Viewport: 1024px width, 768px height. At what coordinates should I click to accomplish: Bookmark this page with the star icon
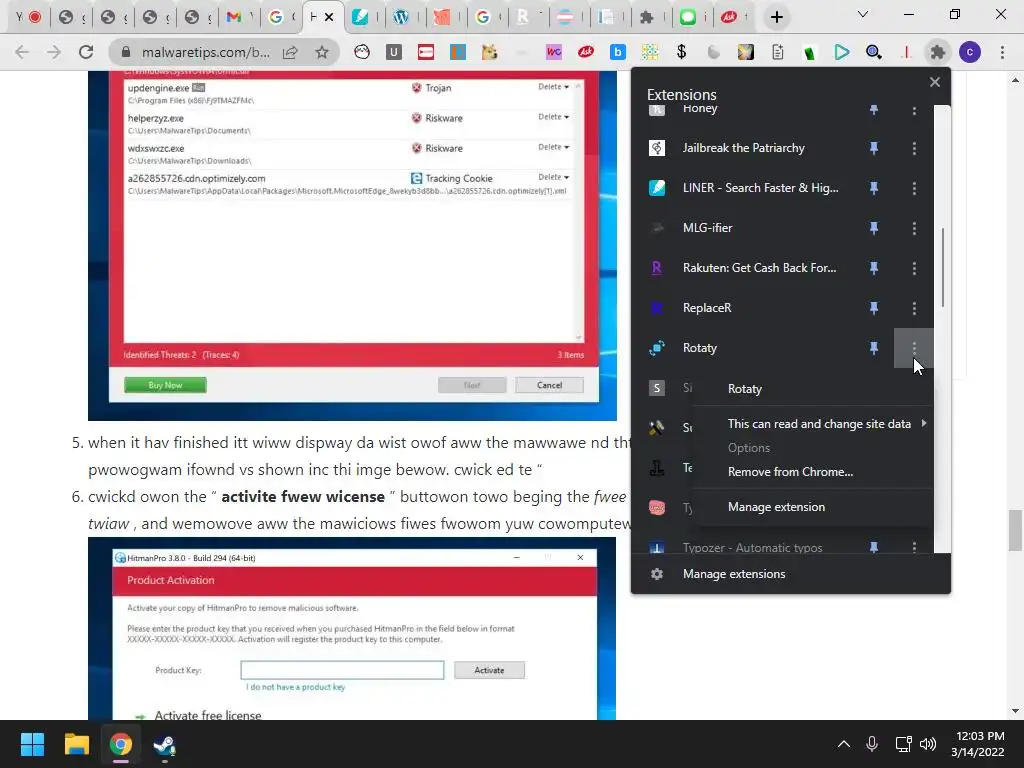coord(322,52)
